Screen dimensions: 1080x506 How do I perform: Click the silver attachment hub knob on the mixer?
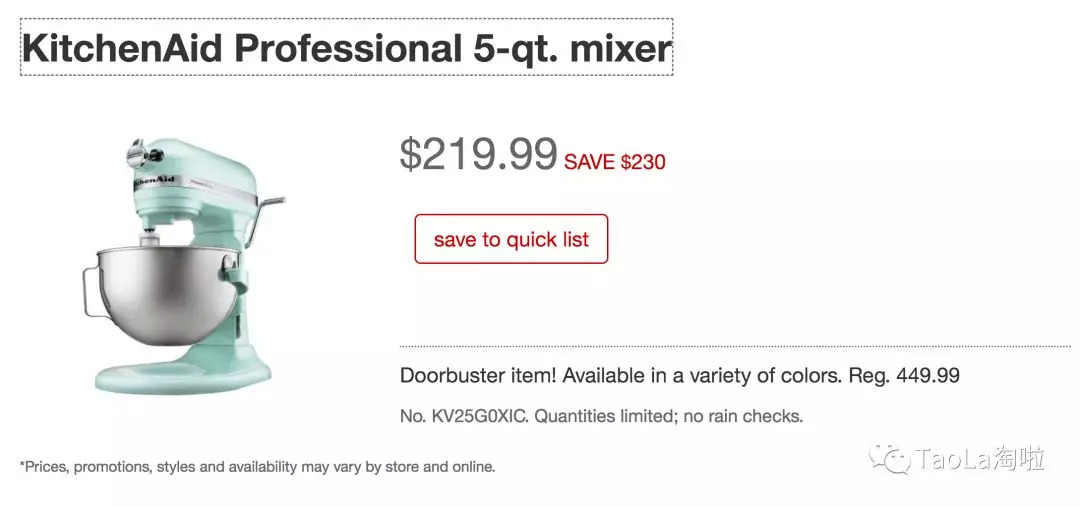pyautogui.click(x=139, y=155)
